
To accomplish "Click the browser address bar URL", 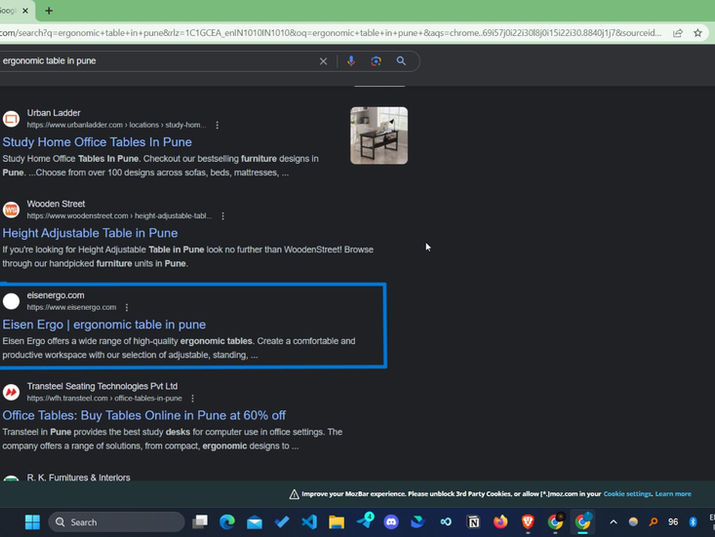I will 331,33.
